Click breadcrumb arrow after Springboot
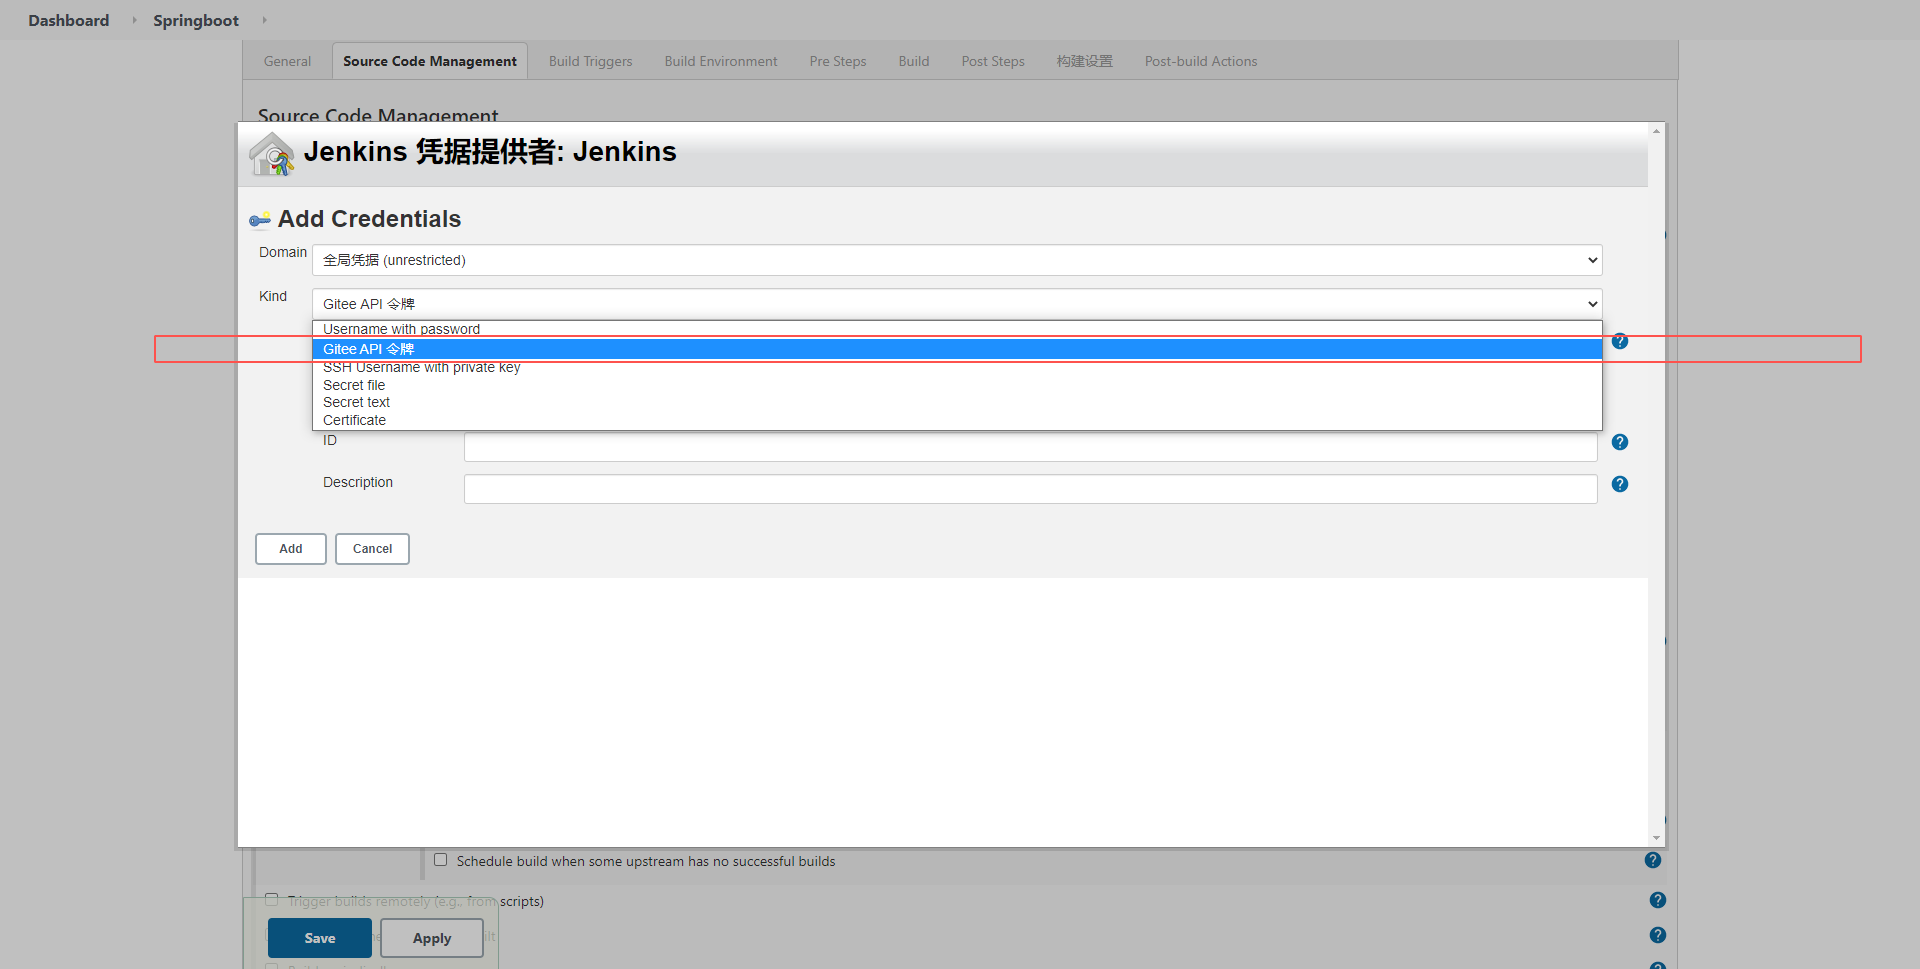Viewport: 1920px width, 969px height. [x=264, y=20]
